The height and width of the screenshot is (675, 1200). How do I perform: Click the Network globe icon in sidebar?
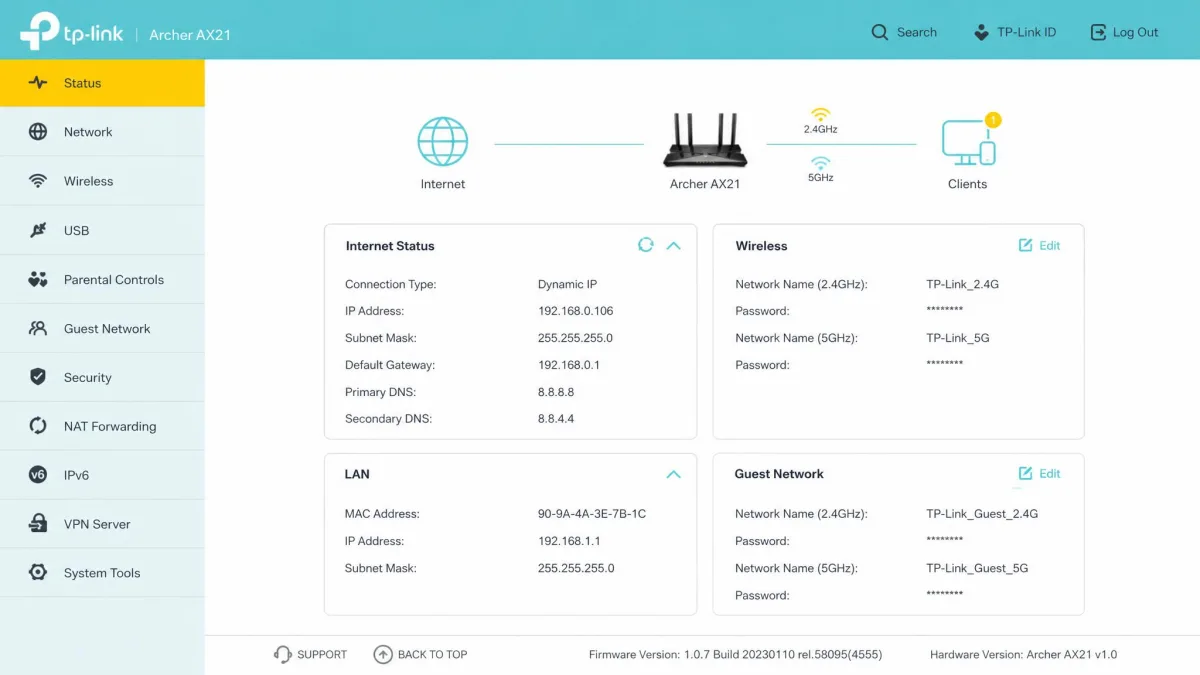38,132
